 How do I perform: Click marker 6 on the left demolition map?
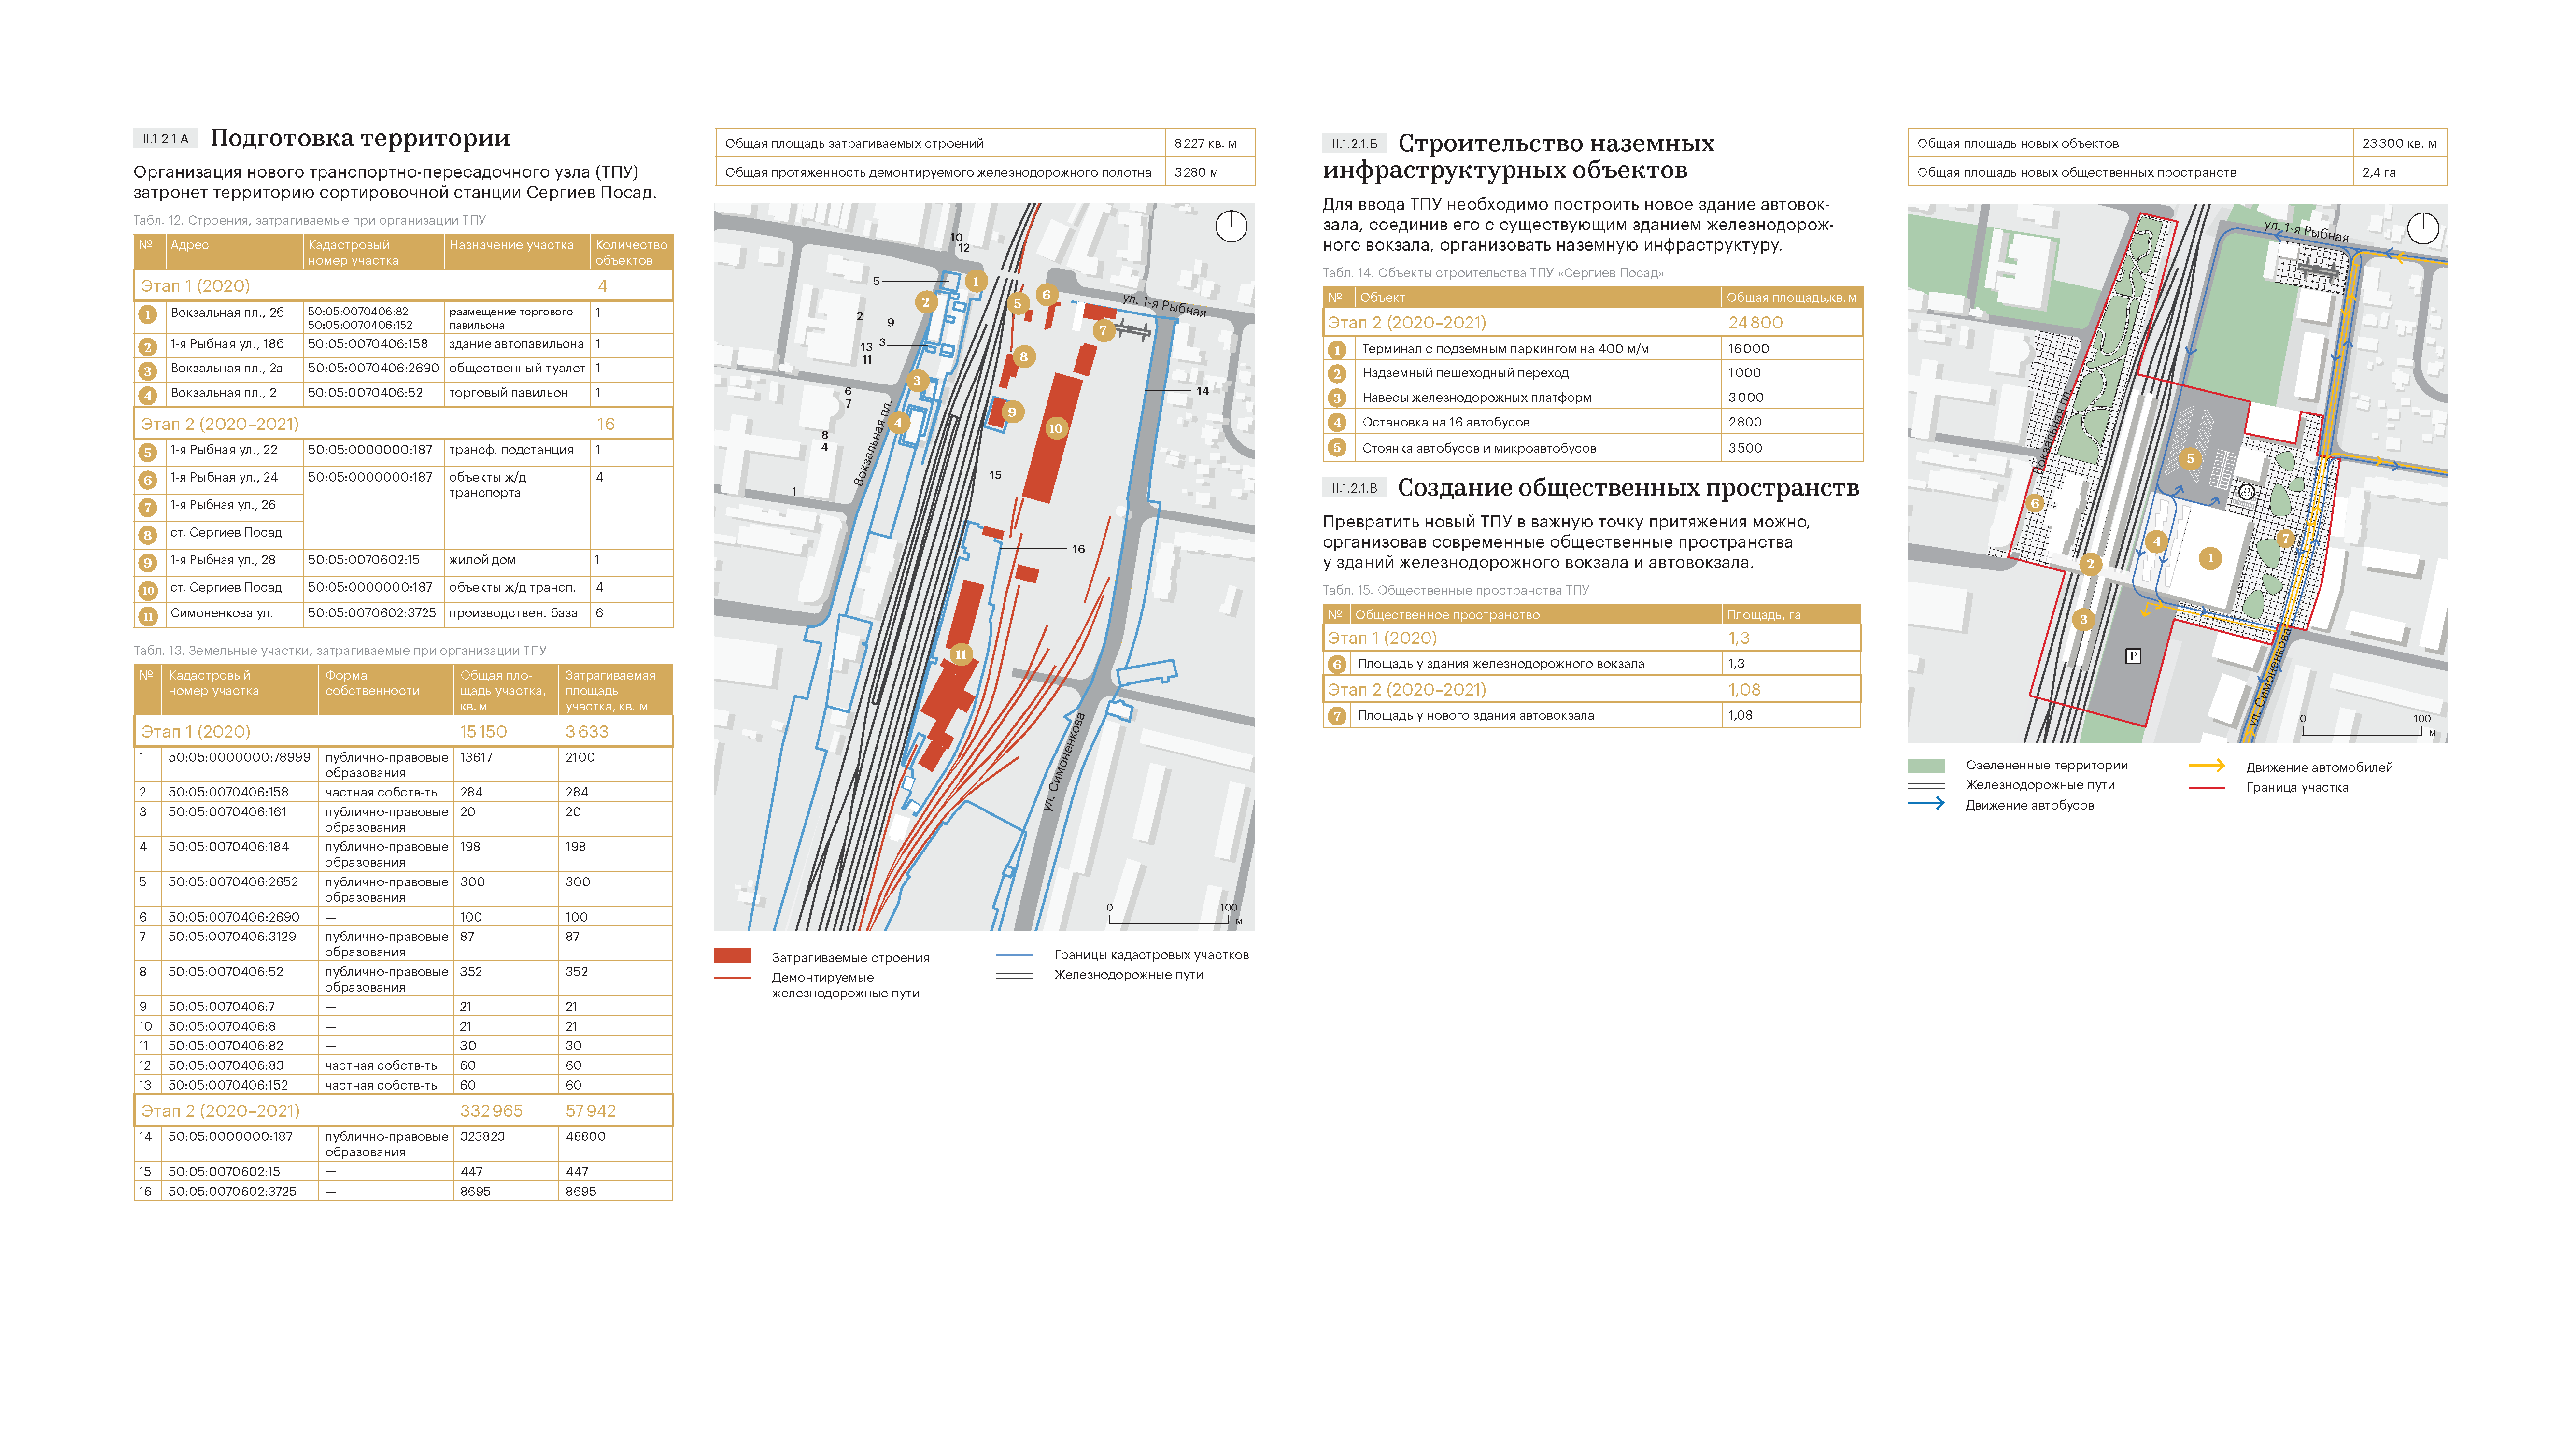pos(1046,295)
